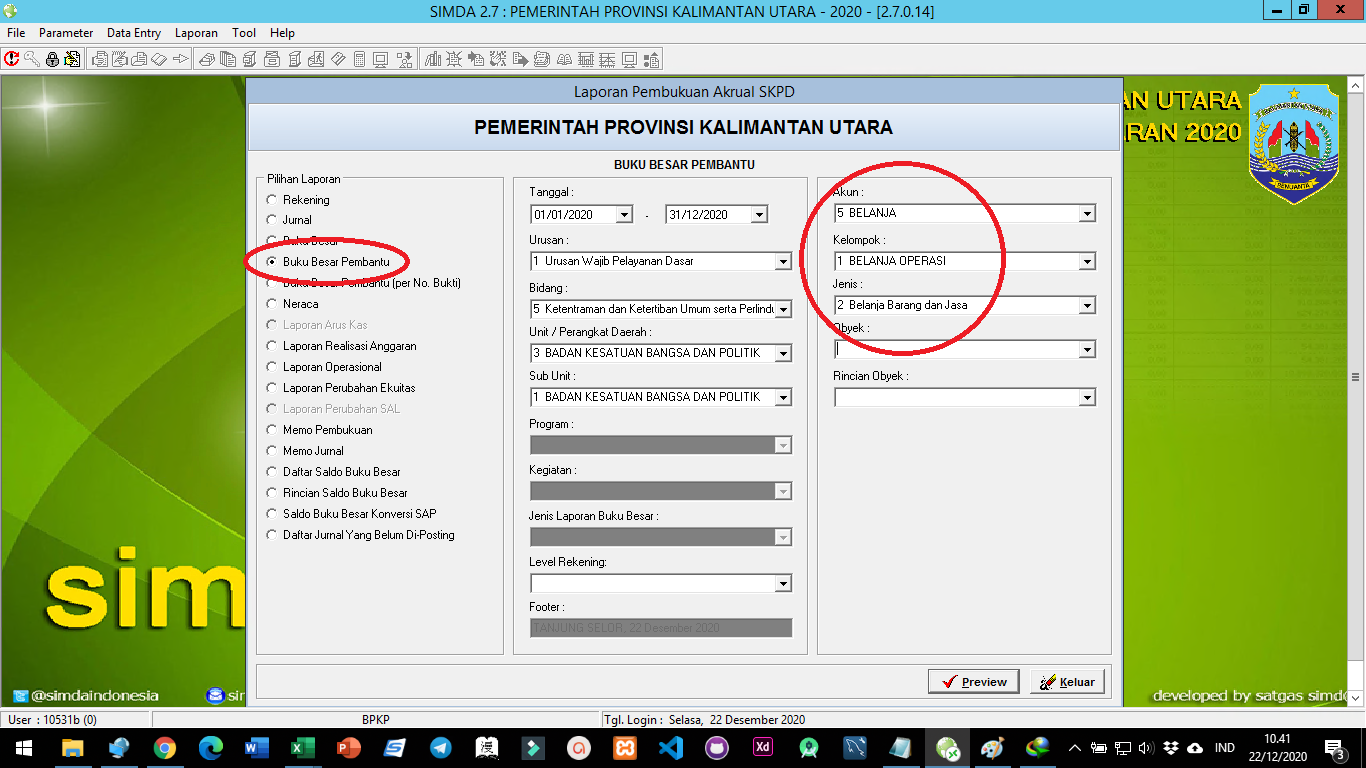The height and width of the screenshot is (768, 1366).
Task: Open the Level Rekening dropdown
Action: [783, 584]
